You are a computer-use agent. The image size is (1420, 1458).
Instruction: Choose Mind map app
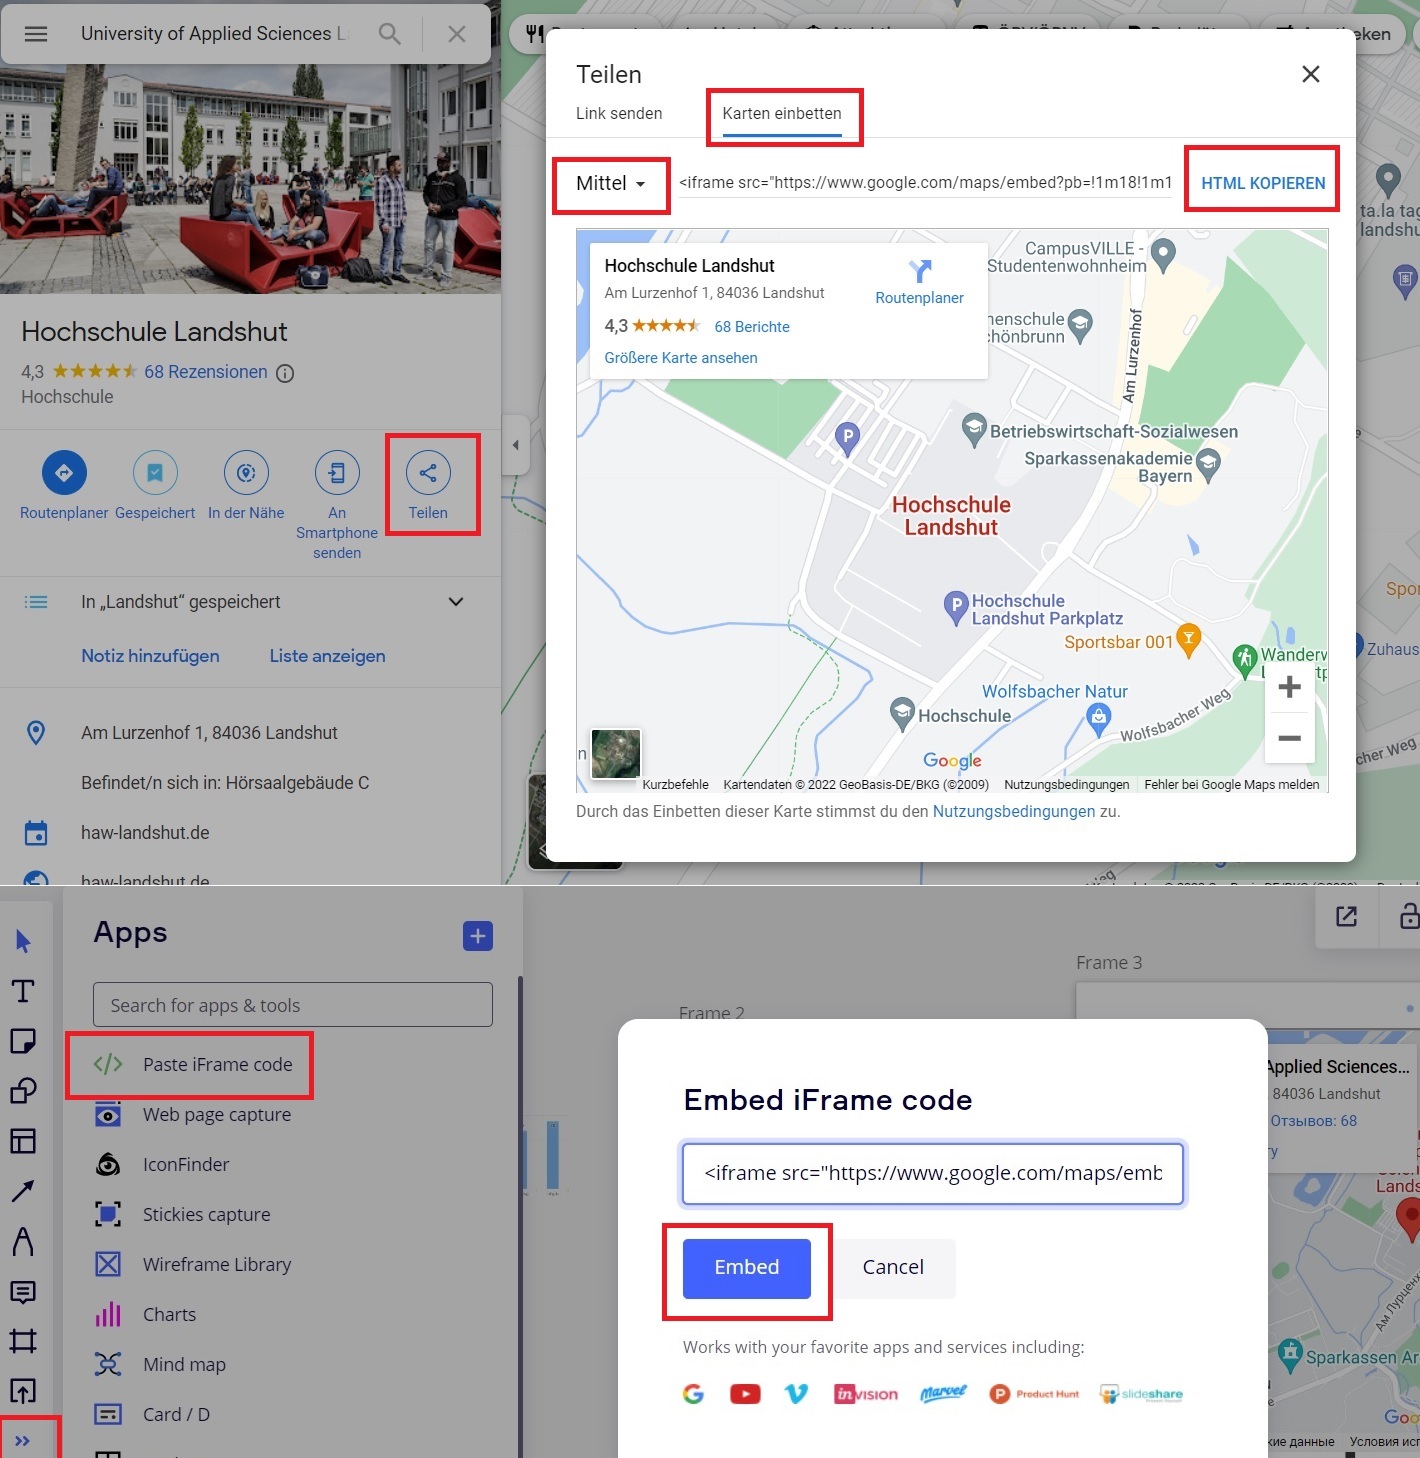tap(161, 1365)
